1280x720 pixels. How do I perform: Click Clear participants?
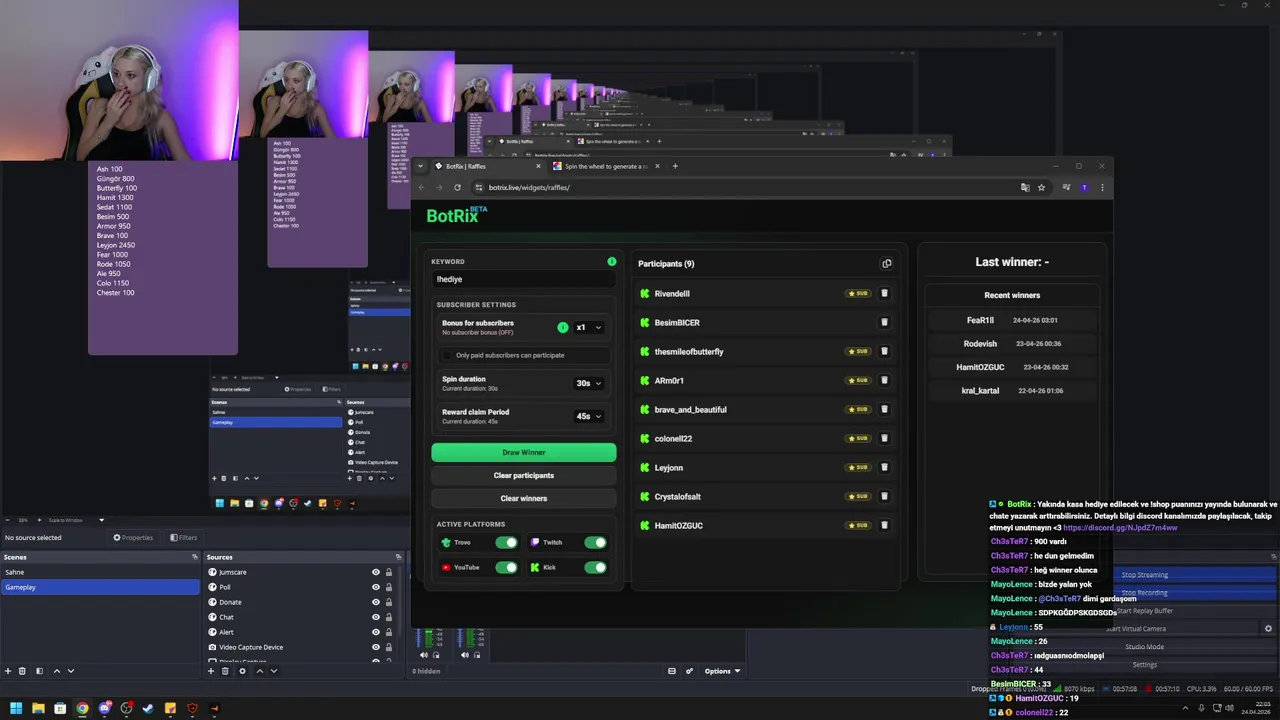click(x=524, y=475)
